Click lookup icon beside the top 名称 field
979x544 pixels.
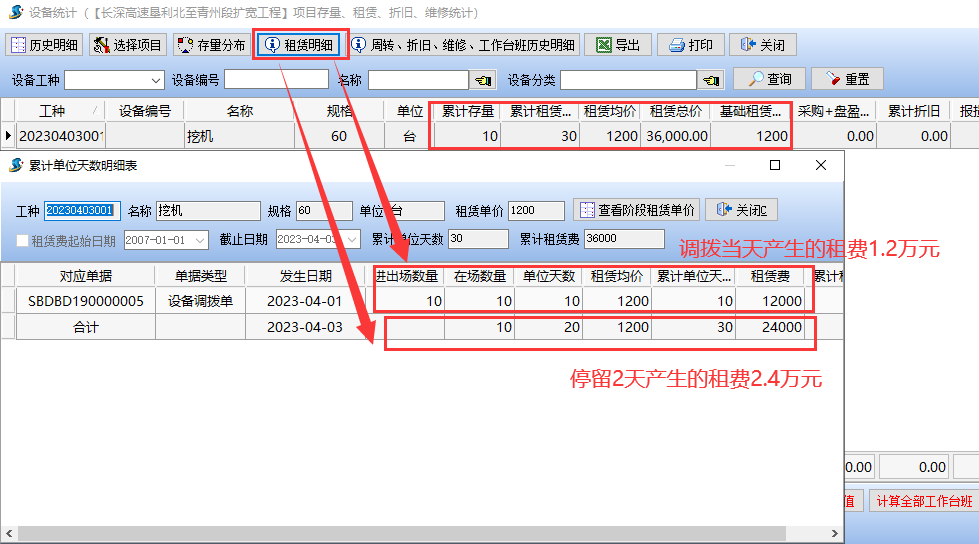click(x=484, y=80)
